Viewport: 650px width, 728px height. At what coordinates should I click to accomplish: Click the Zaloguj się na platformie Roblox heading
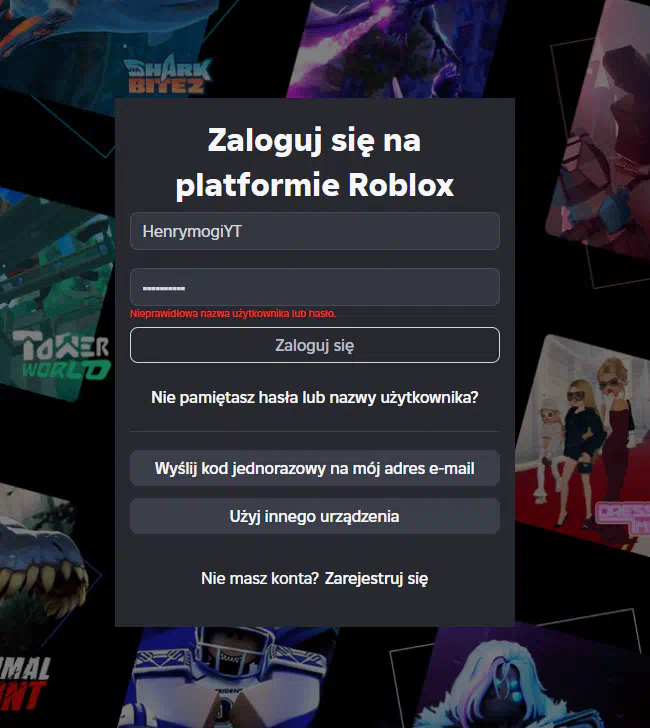pyautogui.click(x=314, y=162)
